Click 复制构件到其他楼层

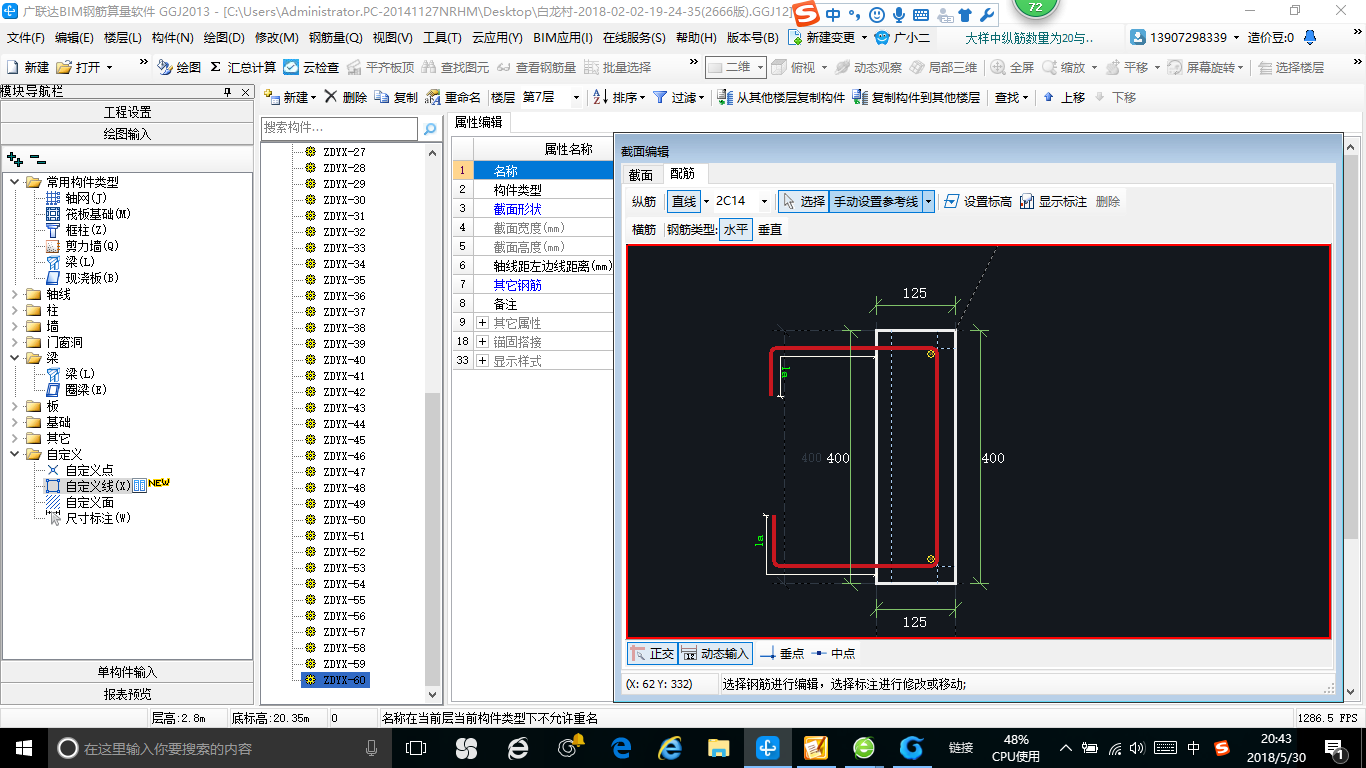pyautogui.click(x=916, y=97)
